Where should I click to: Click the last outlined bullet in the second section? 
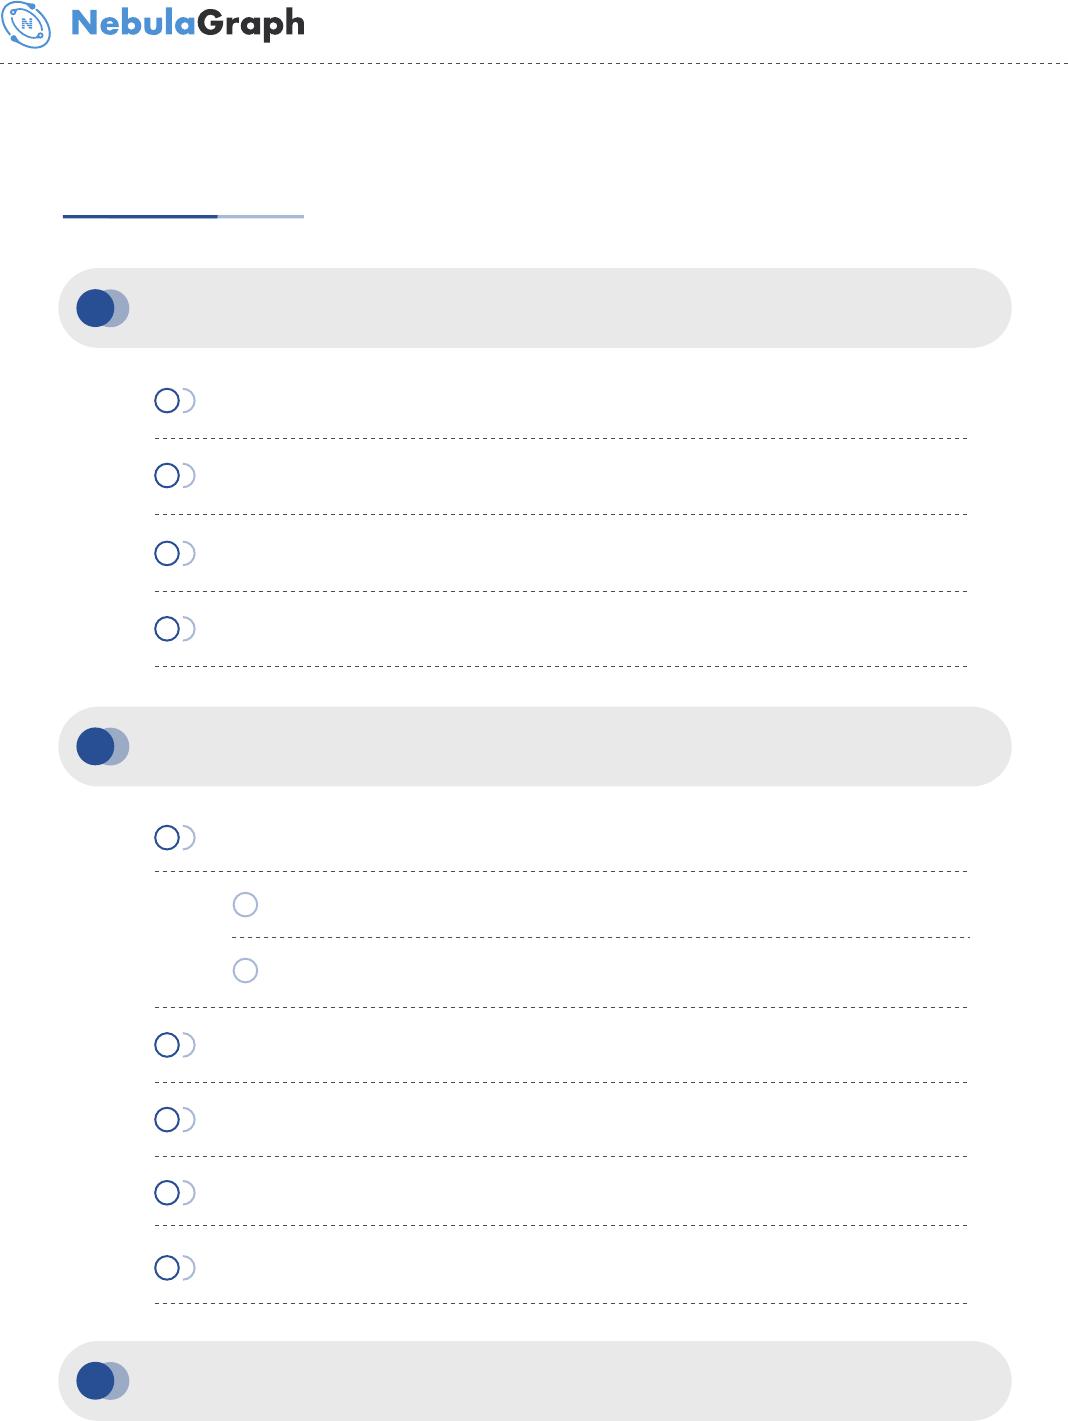tap(167, 1267)
